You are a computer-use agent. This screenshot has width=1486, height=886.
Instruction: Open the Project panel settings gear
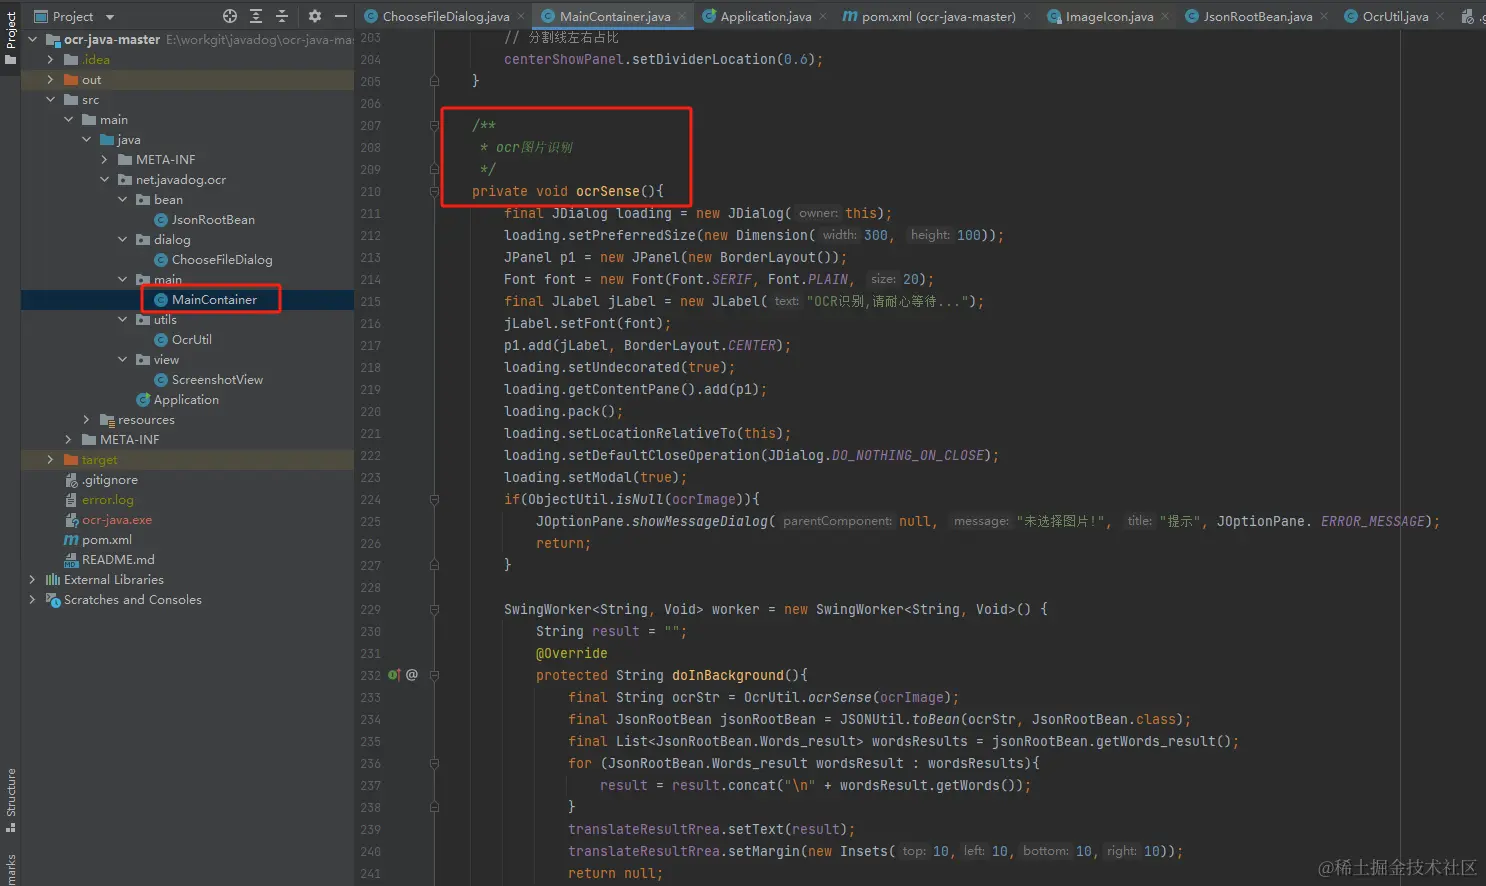[x=315, y=16]
